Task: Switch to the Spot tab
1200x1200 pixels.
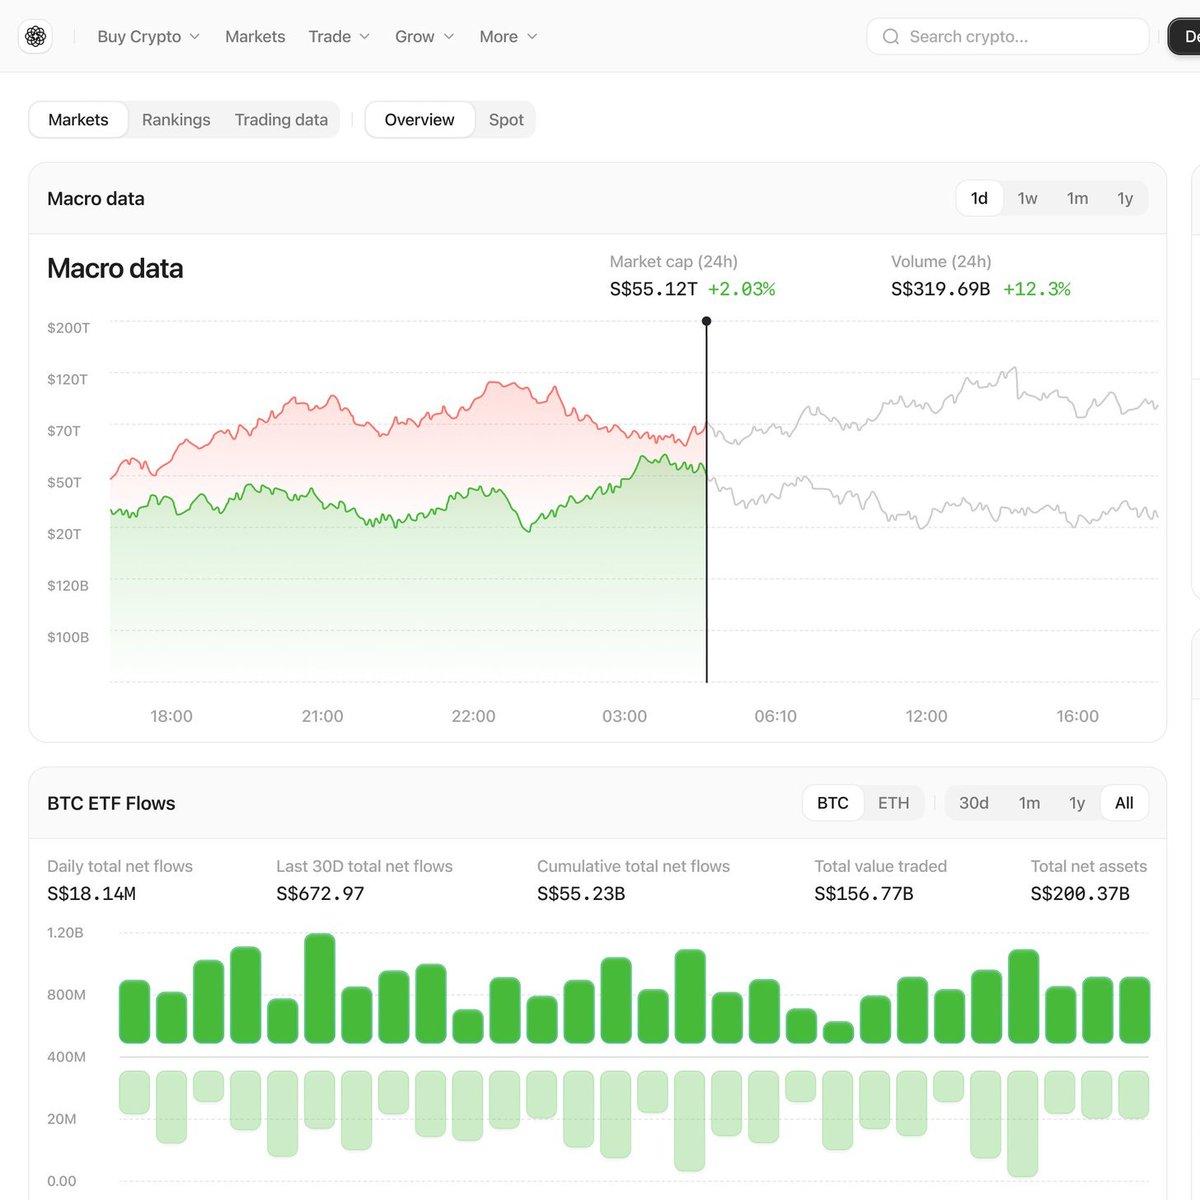Action: coord(506,120)
